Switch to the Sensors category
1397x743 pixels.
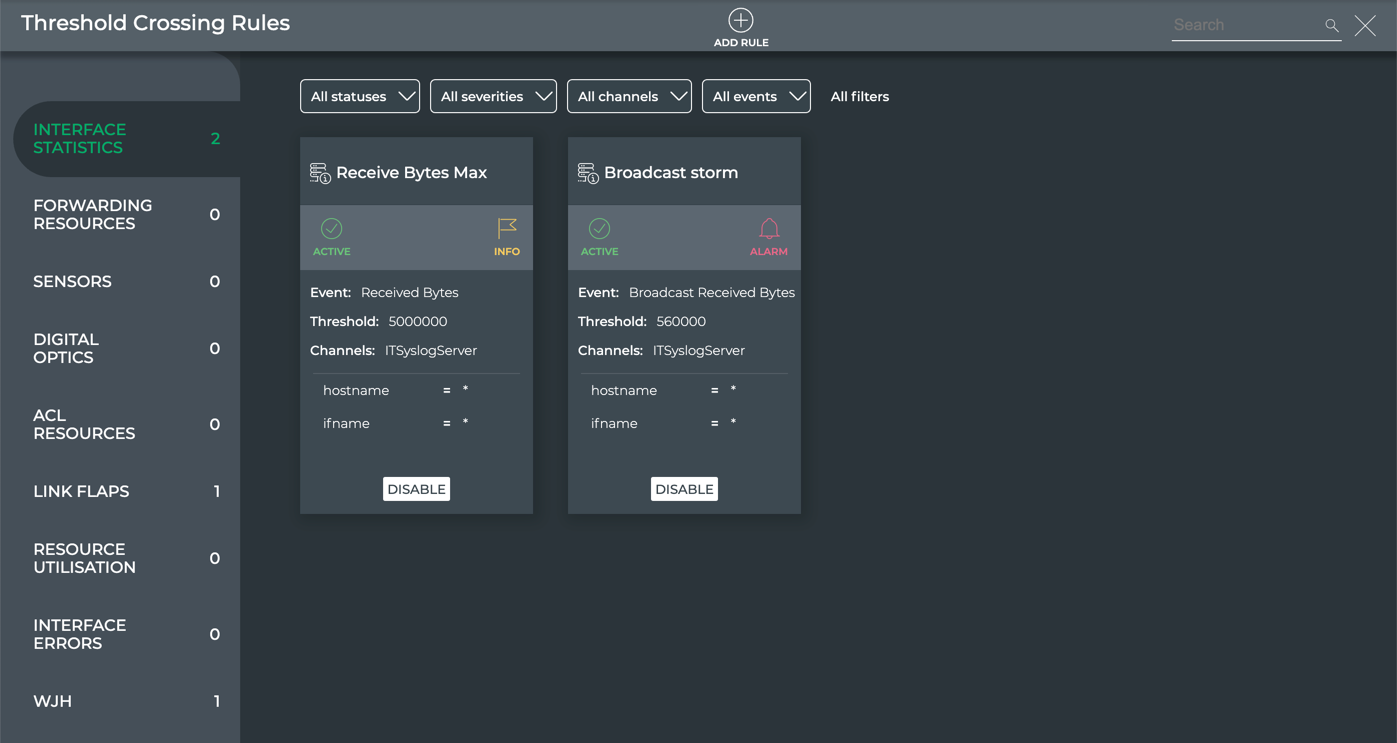(x=73, y=282)
